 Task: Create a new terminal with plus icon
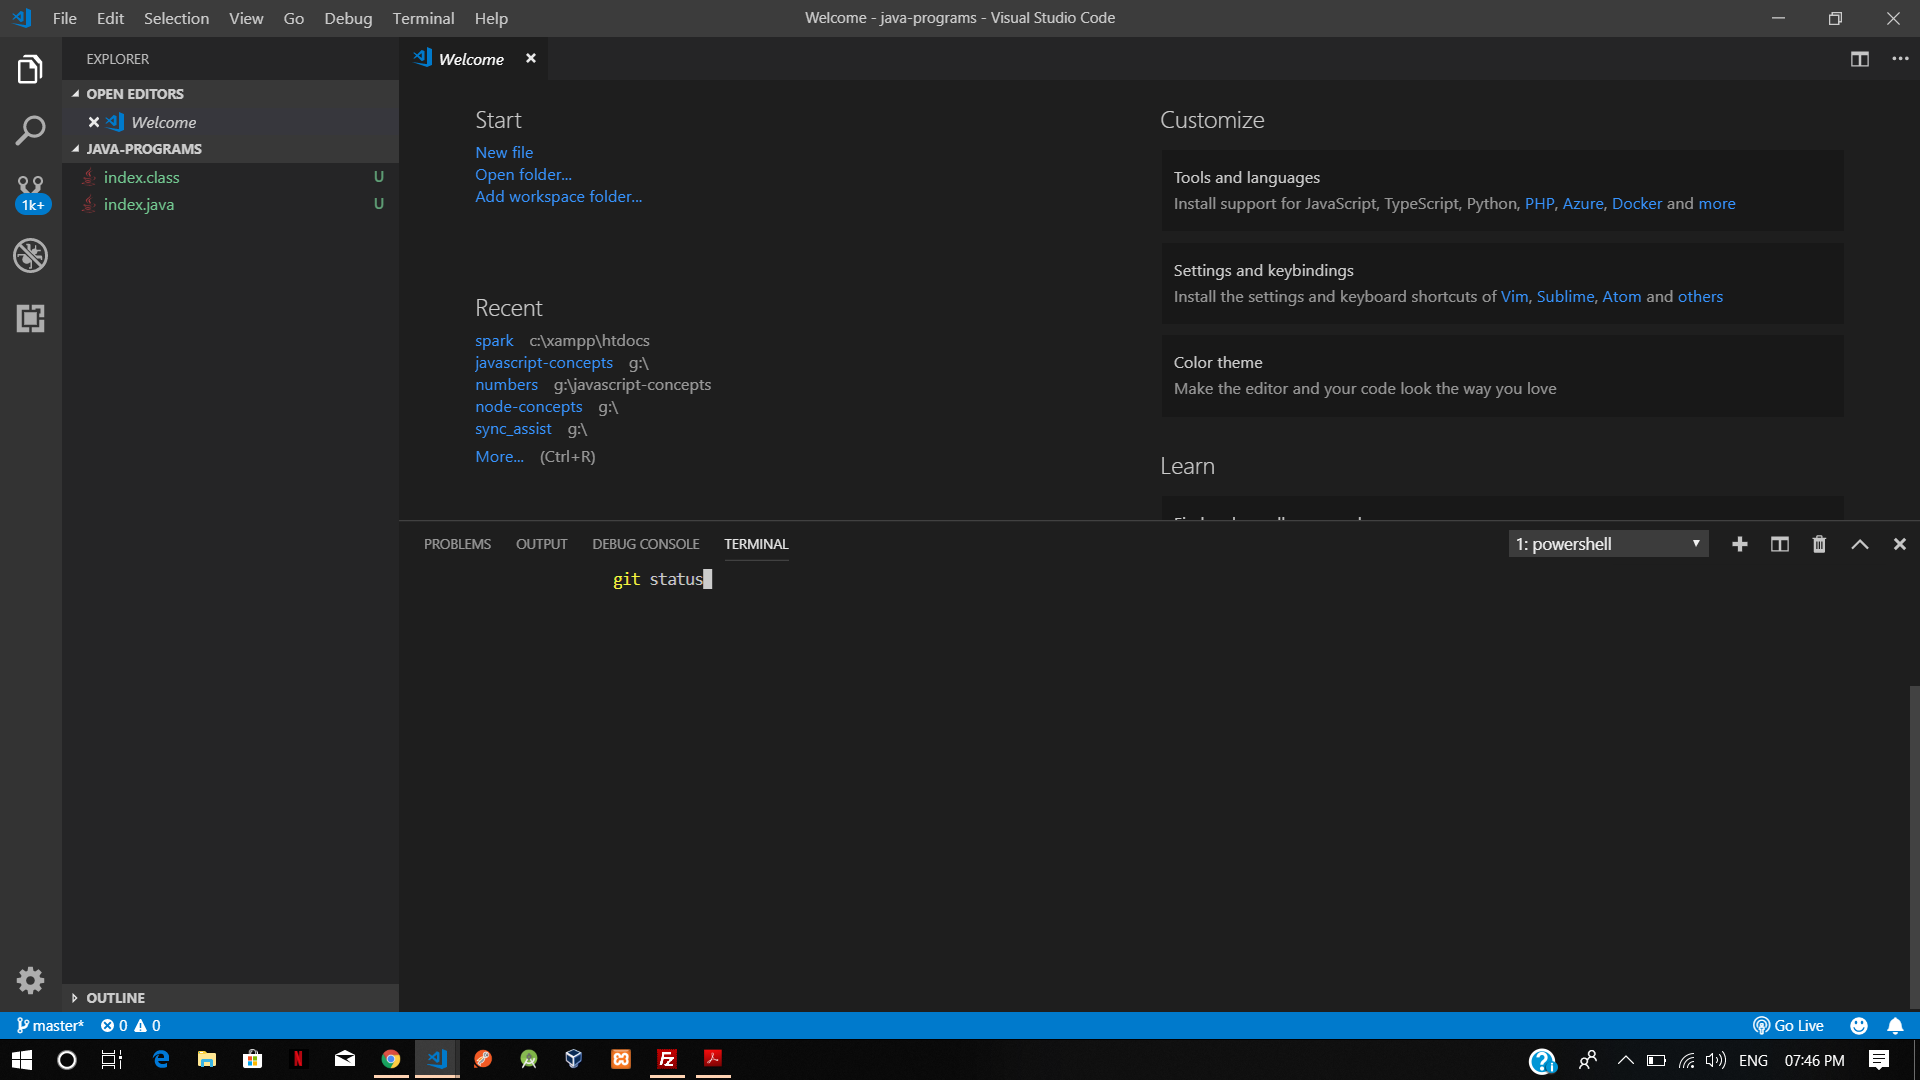pyautogui.click(x=1740, y=544)
